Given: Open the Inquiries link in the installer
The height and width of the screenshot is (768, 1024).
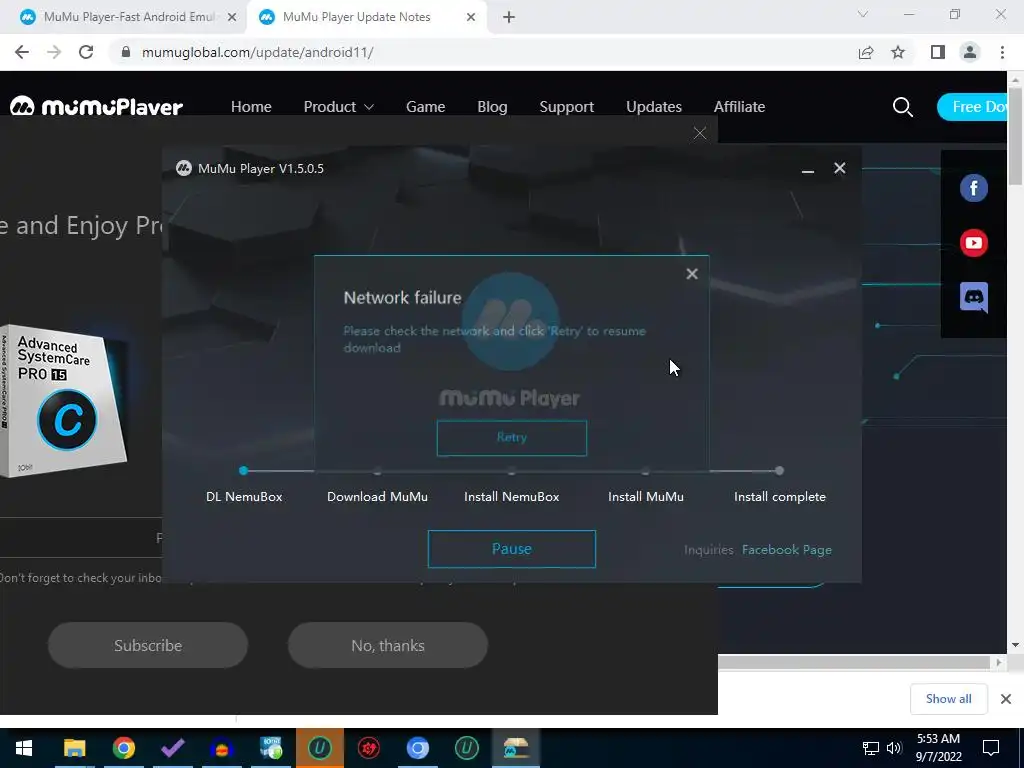Looking at the screenshot, I should click(x=709, y=550).
